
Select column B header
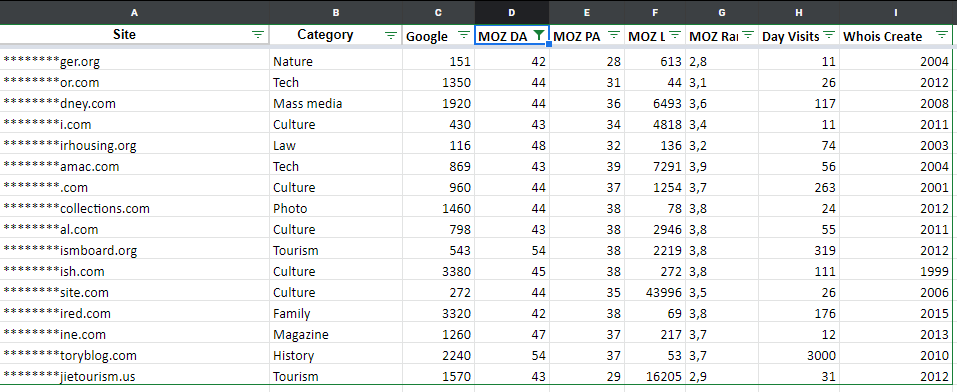coord(336,12)
